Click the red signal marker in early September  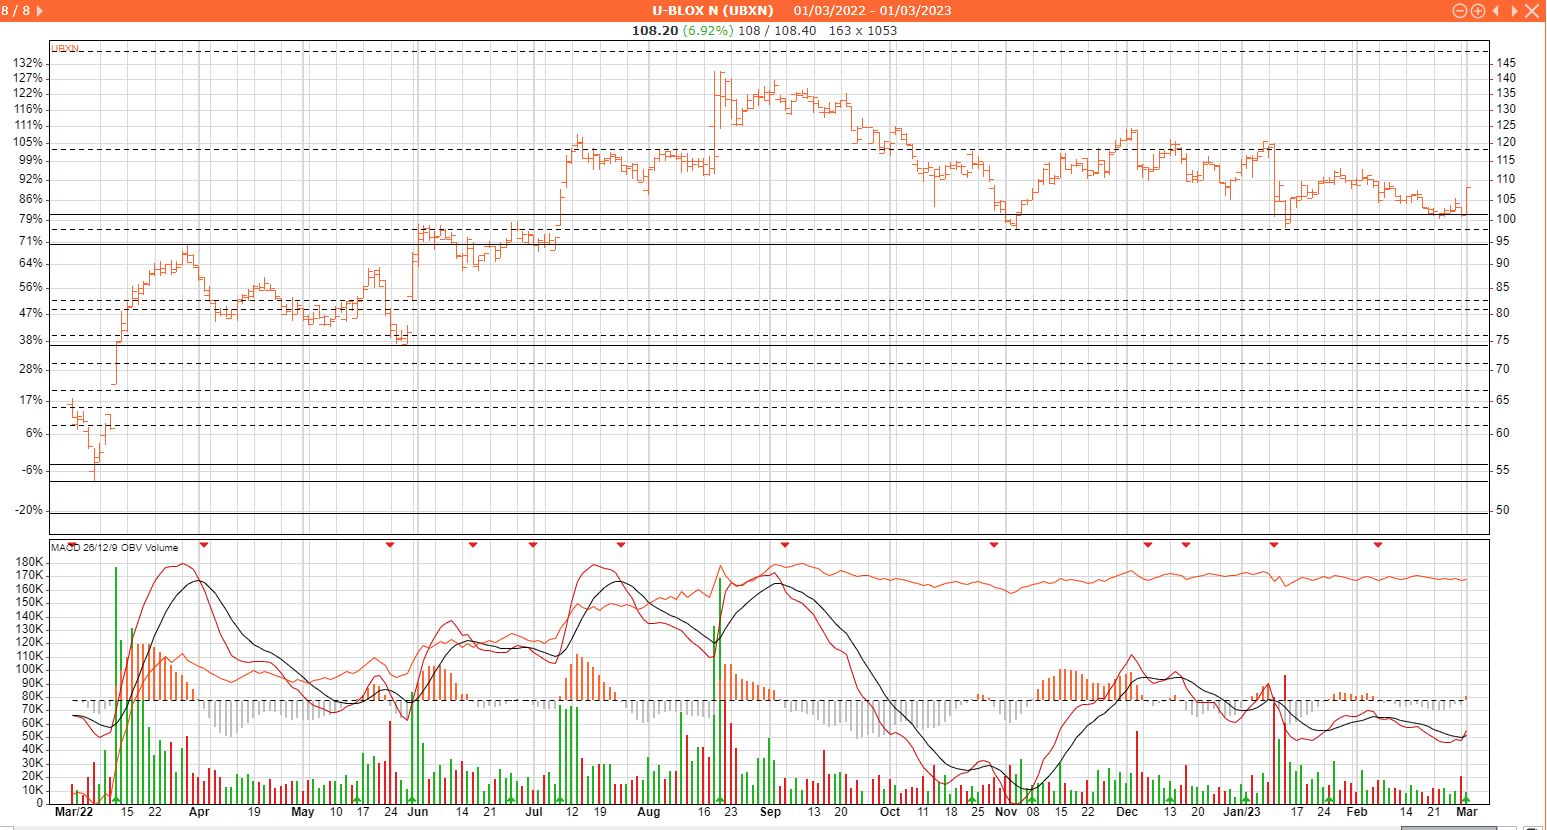coord(785,545)
